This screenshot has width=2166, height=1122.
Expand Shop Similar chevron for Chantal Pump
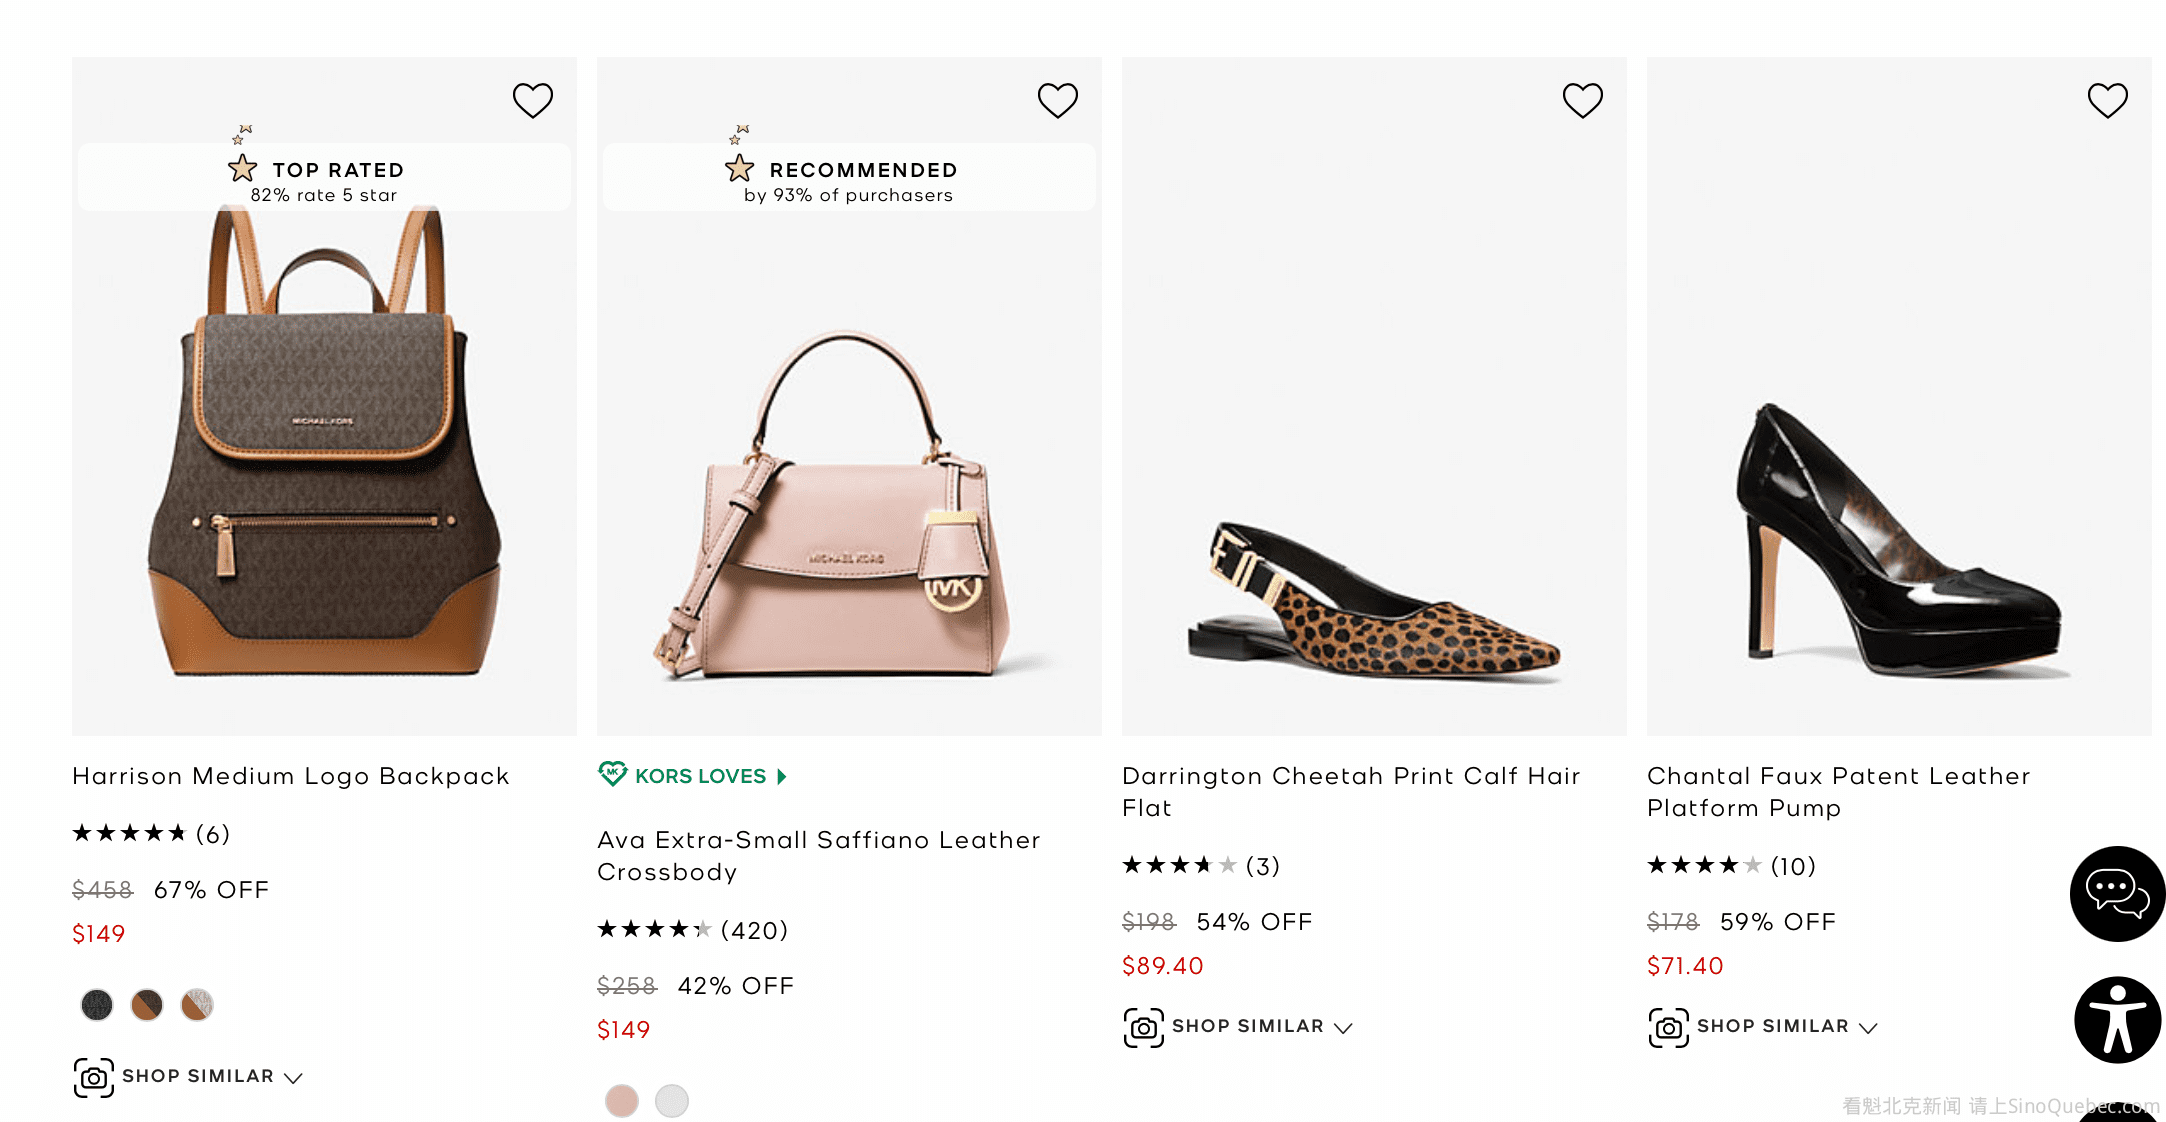click(x=1868, y=1028)
